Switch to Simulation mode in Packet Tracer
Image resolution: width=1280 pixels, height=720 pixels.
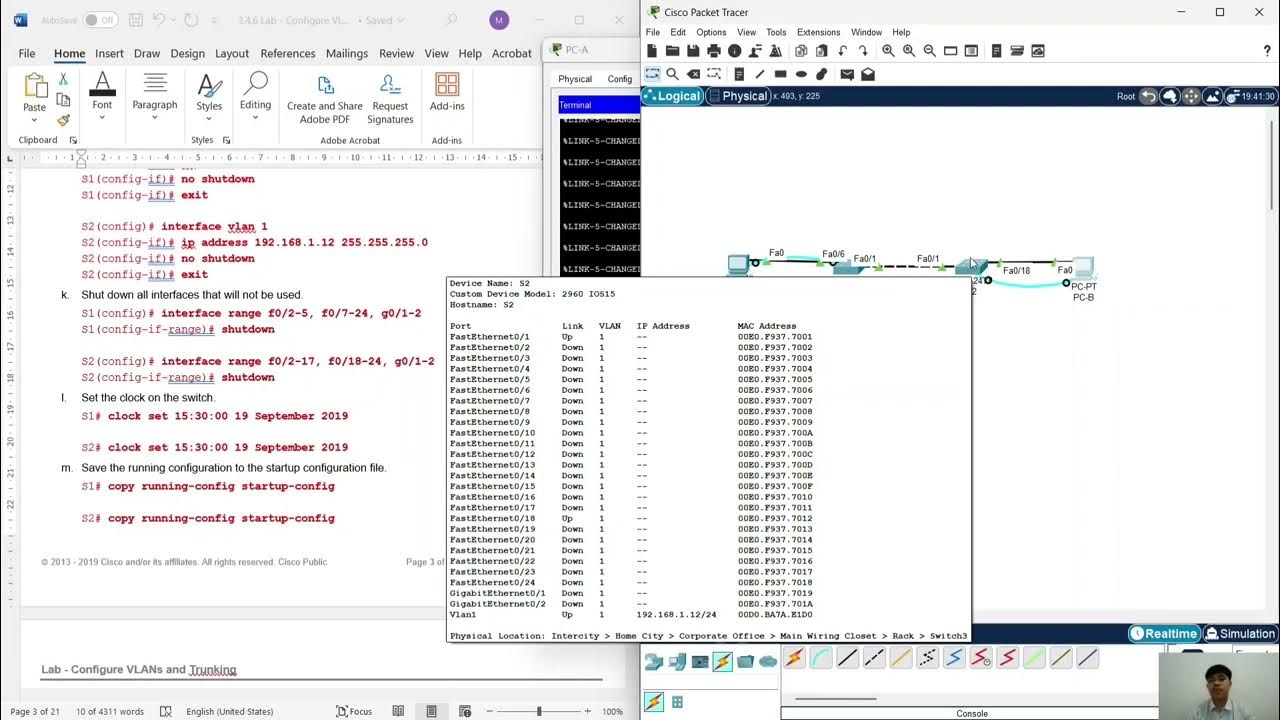pyautogui.click(x=1240, y=633)
